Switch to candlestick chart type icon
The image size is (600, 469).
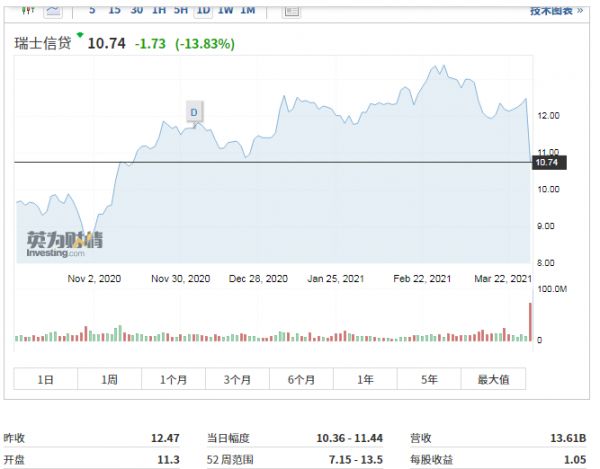click(27, 9)
